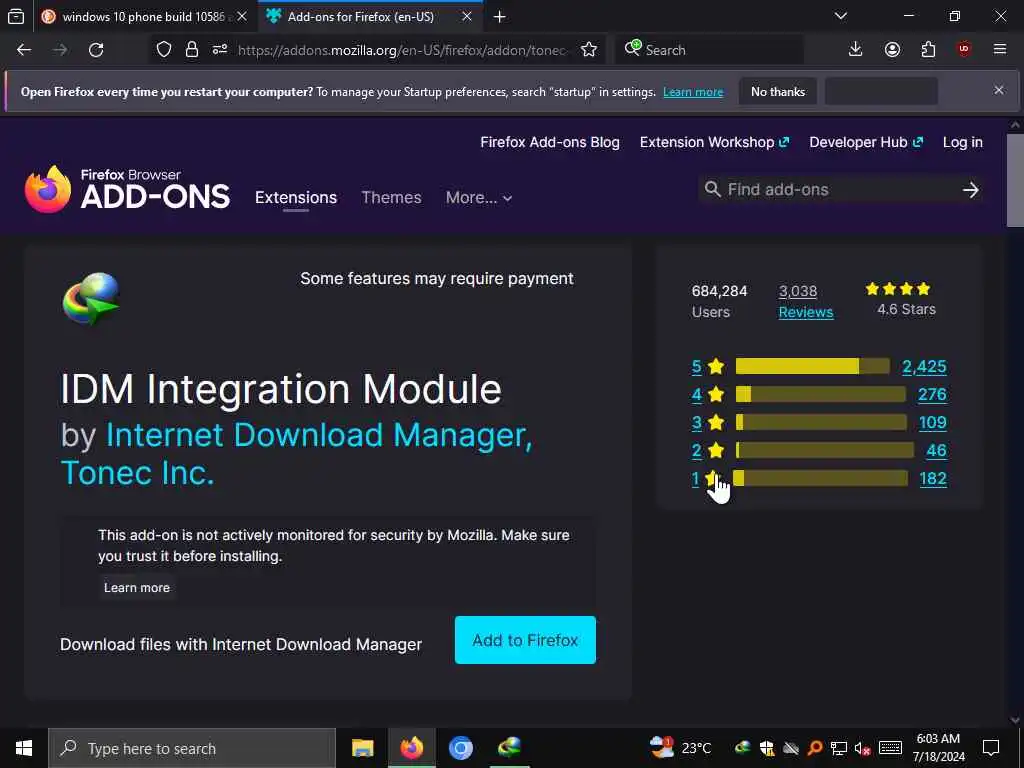1024x768 pixels.
Task: Close the Add-ons for Firefox tab
Action: [466, 17]
